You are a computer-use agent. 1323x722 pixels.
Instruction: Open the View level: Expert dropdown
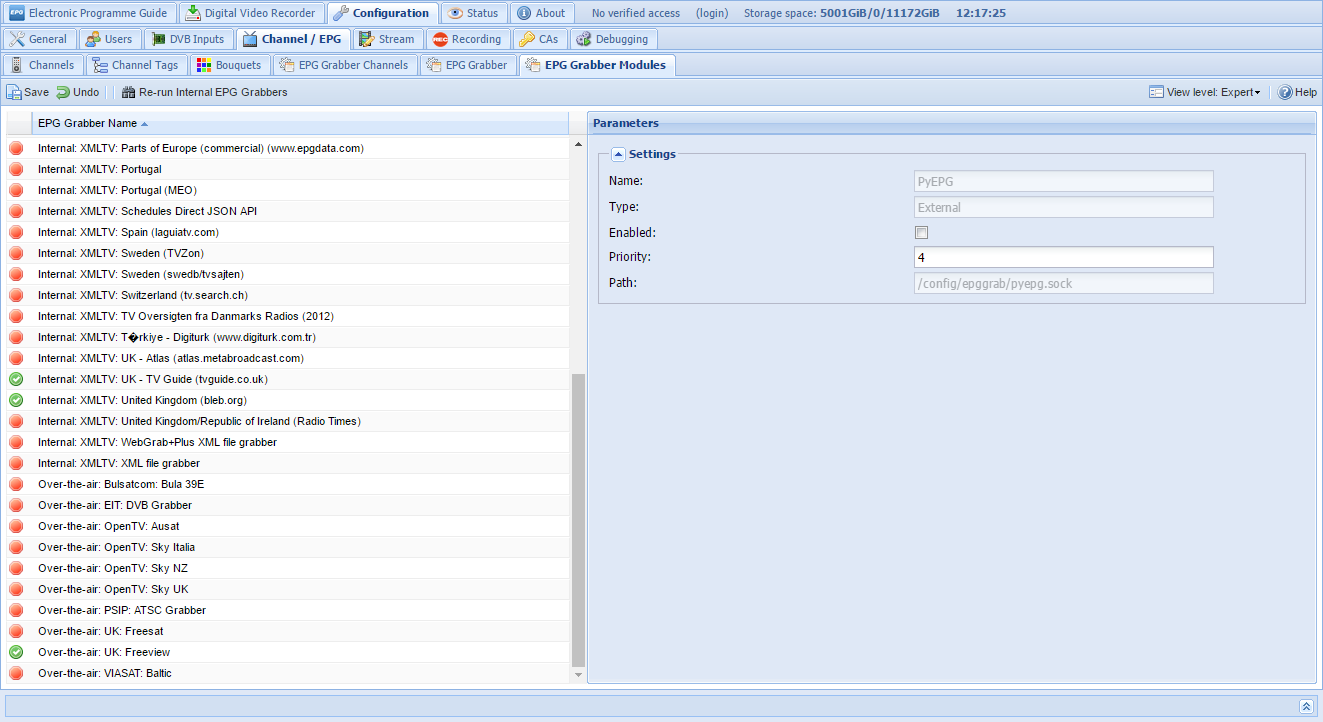point(1205,92)
